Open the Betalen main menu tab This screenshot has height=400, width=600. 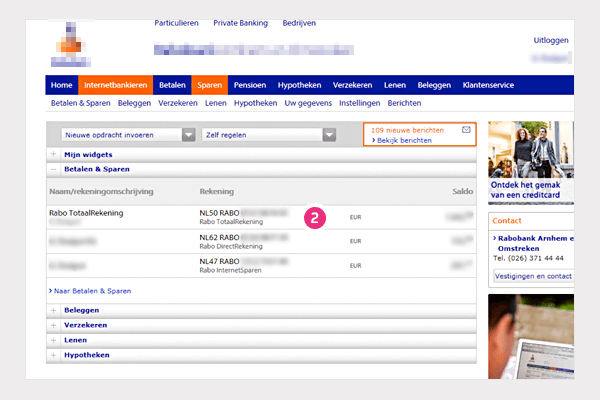[172, 85]
